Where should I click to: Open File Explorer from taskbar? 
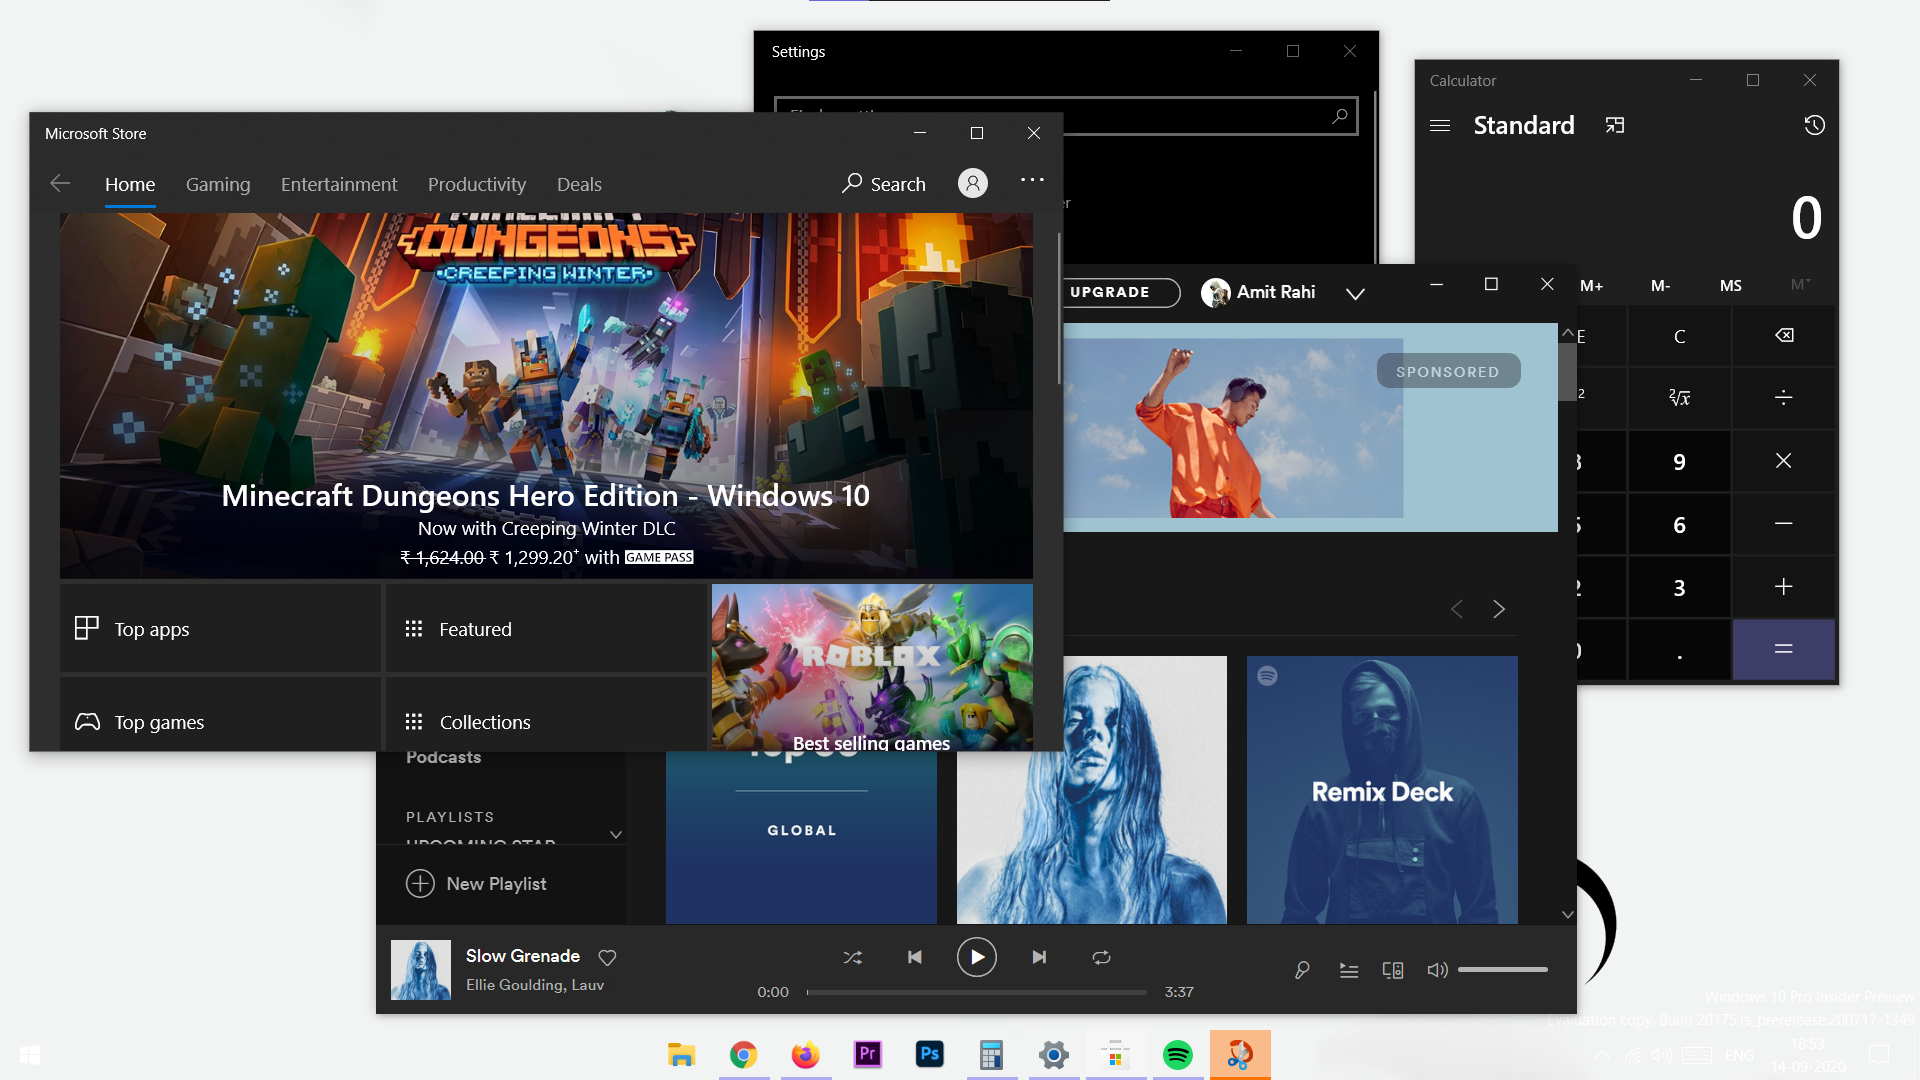(x=681, y=1055)
